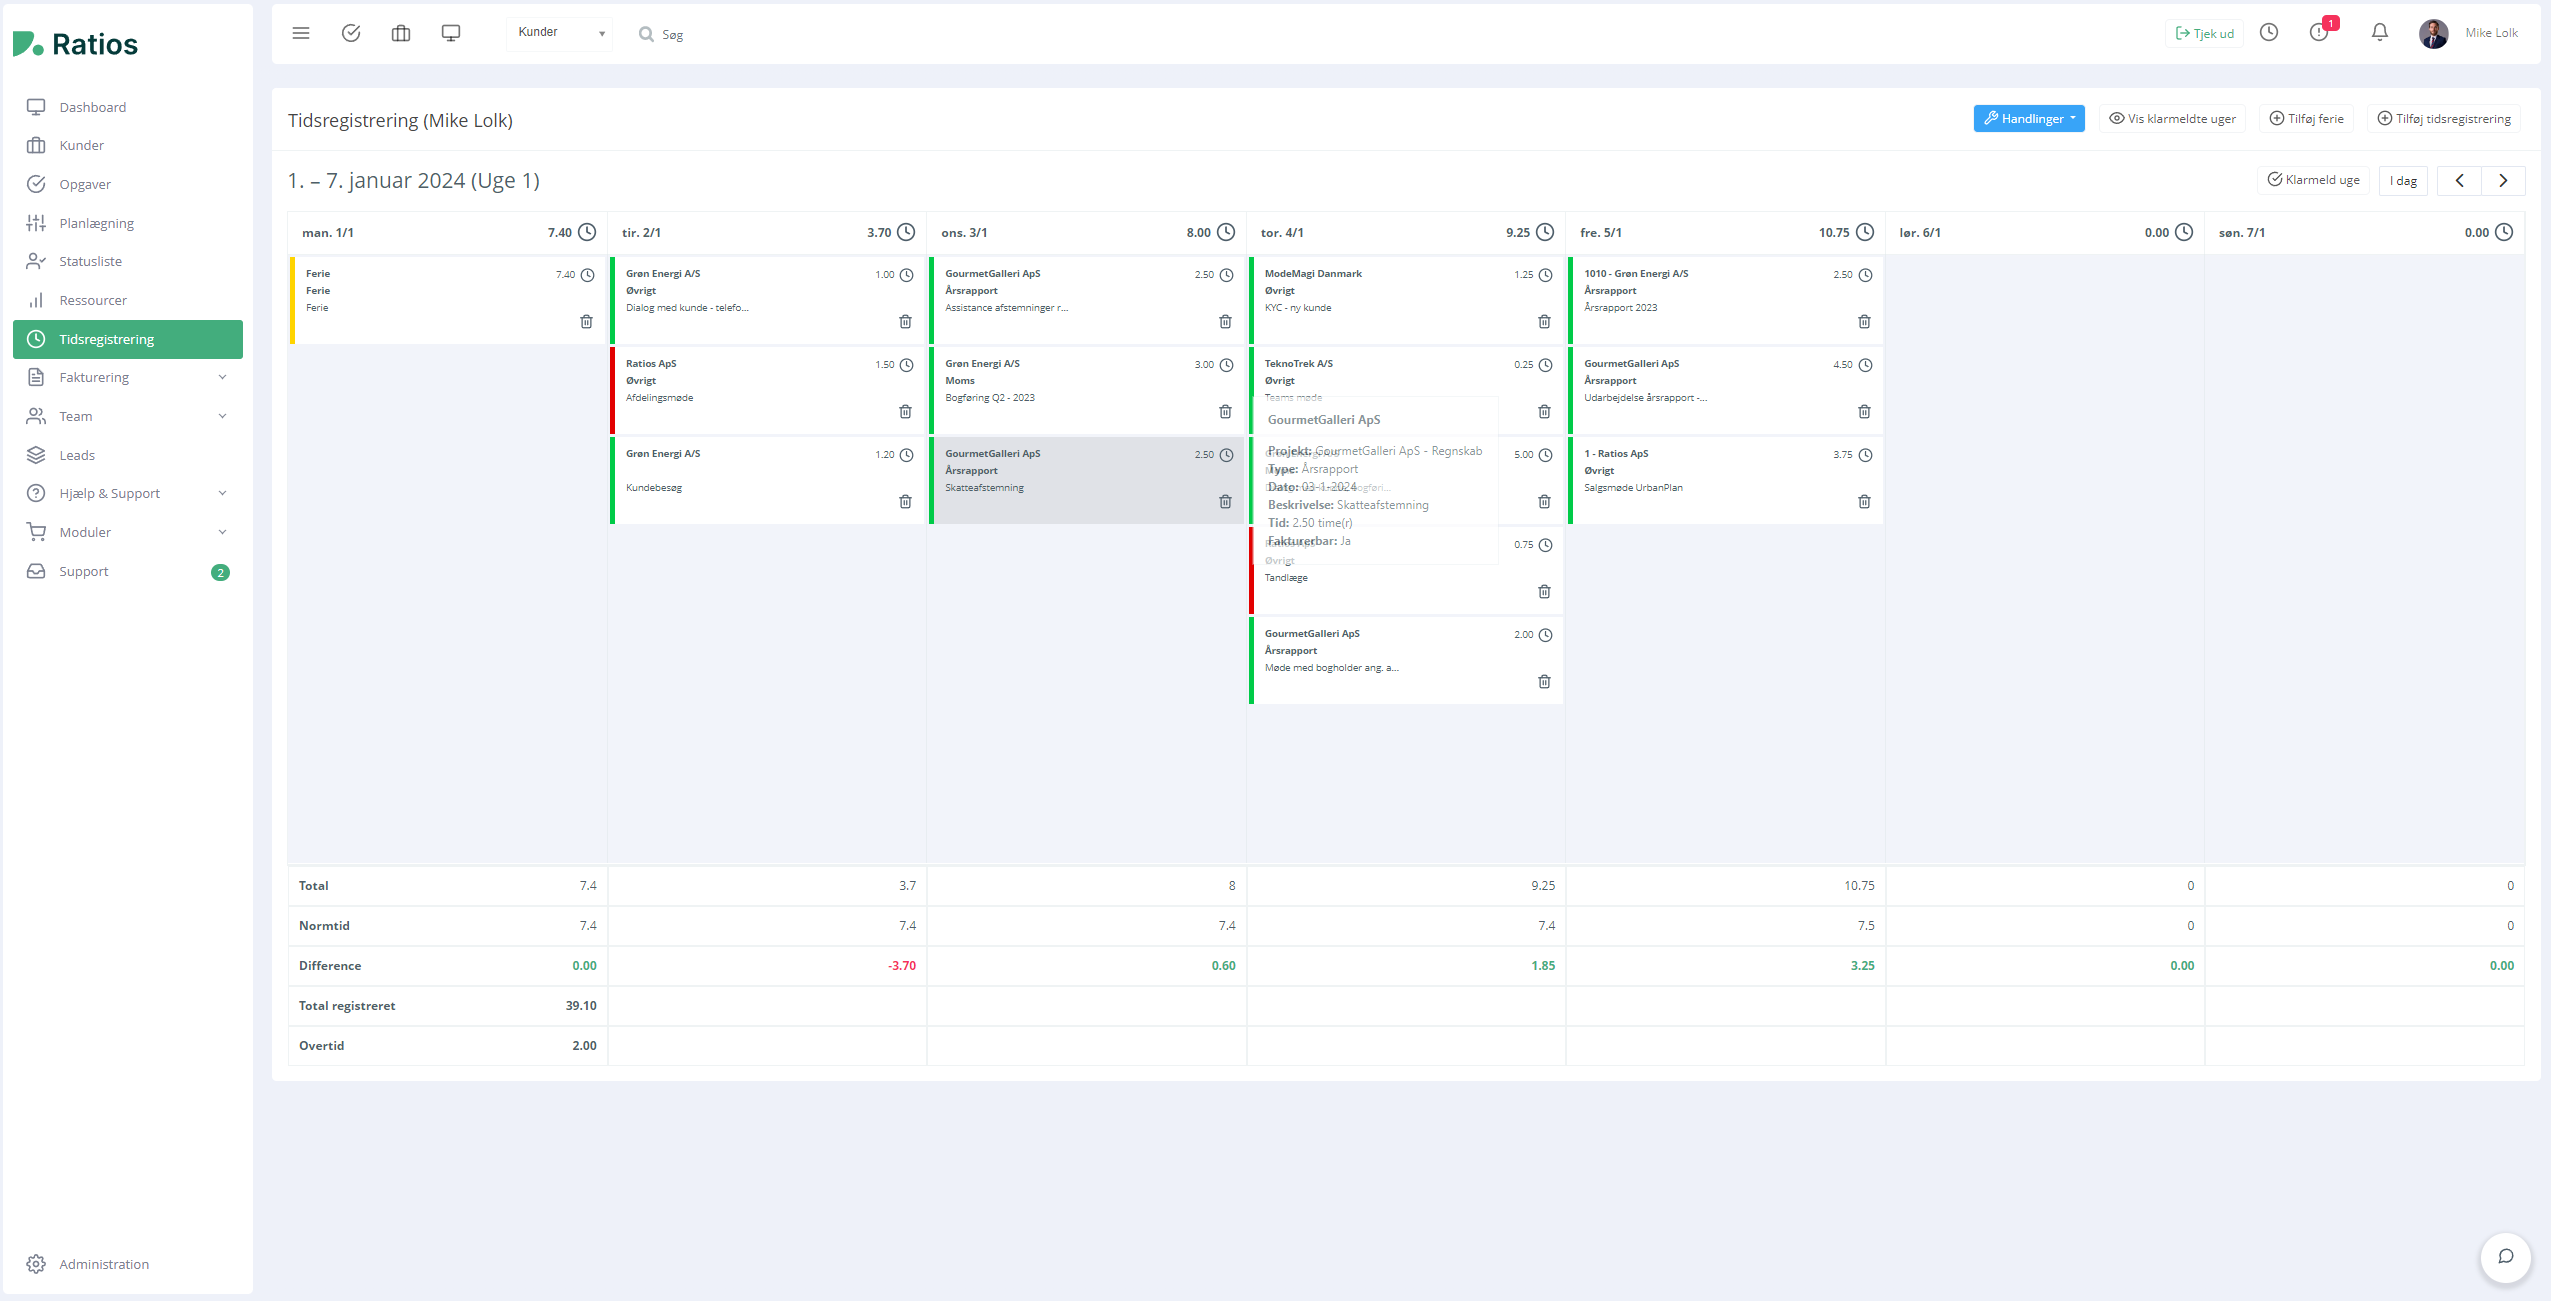Open the alert icon with red badge
Viewport: 2551px width, 1301px height.
tap(2320, 32)
